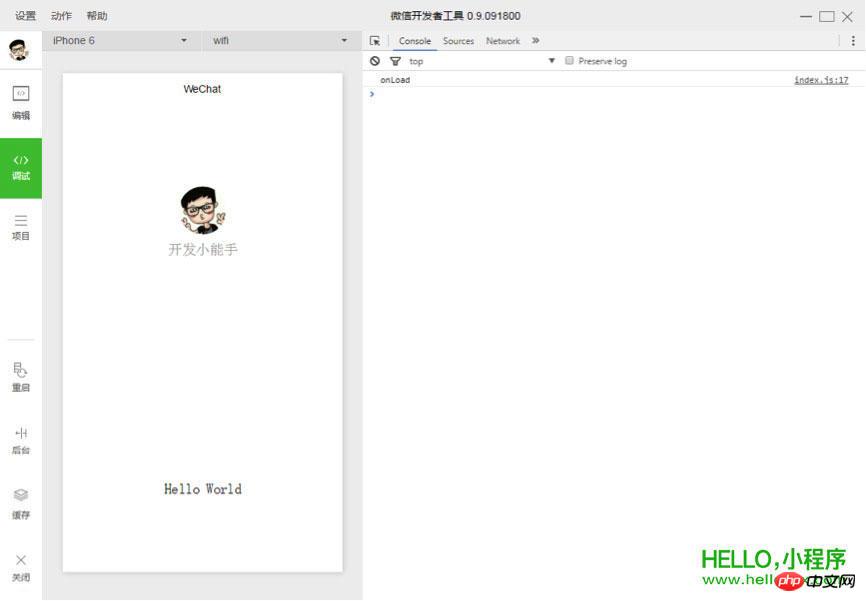
Task: Open the 帮助 menu
Action: [x=97, y=15]
